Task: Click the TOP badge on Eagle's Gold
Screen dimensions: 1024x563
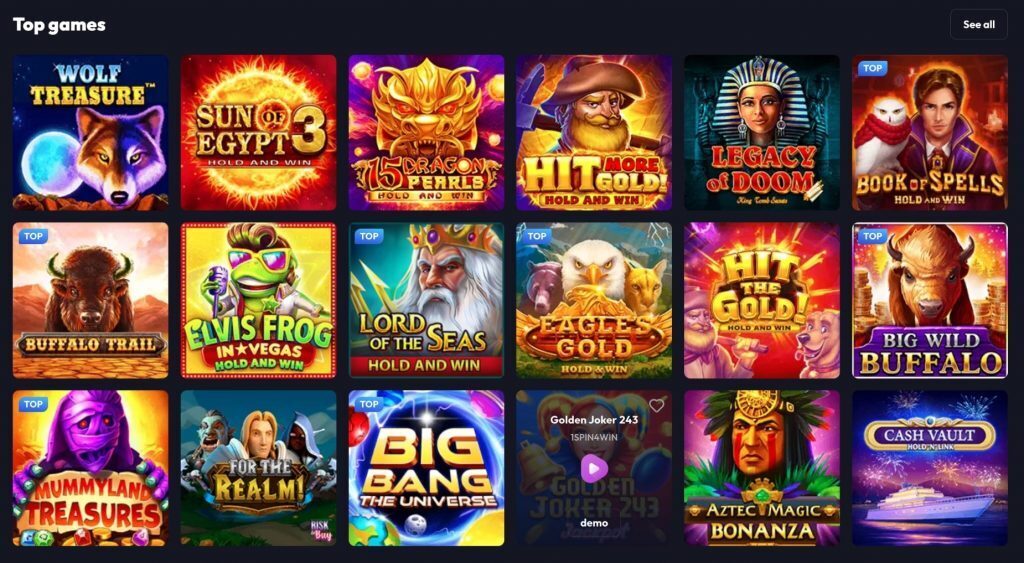Action: [x=537, y=236]
